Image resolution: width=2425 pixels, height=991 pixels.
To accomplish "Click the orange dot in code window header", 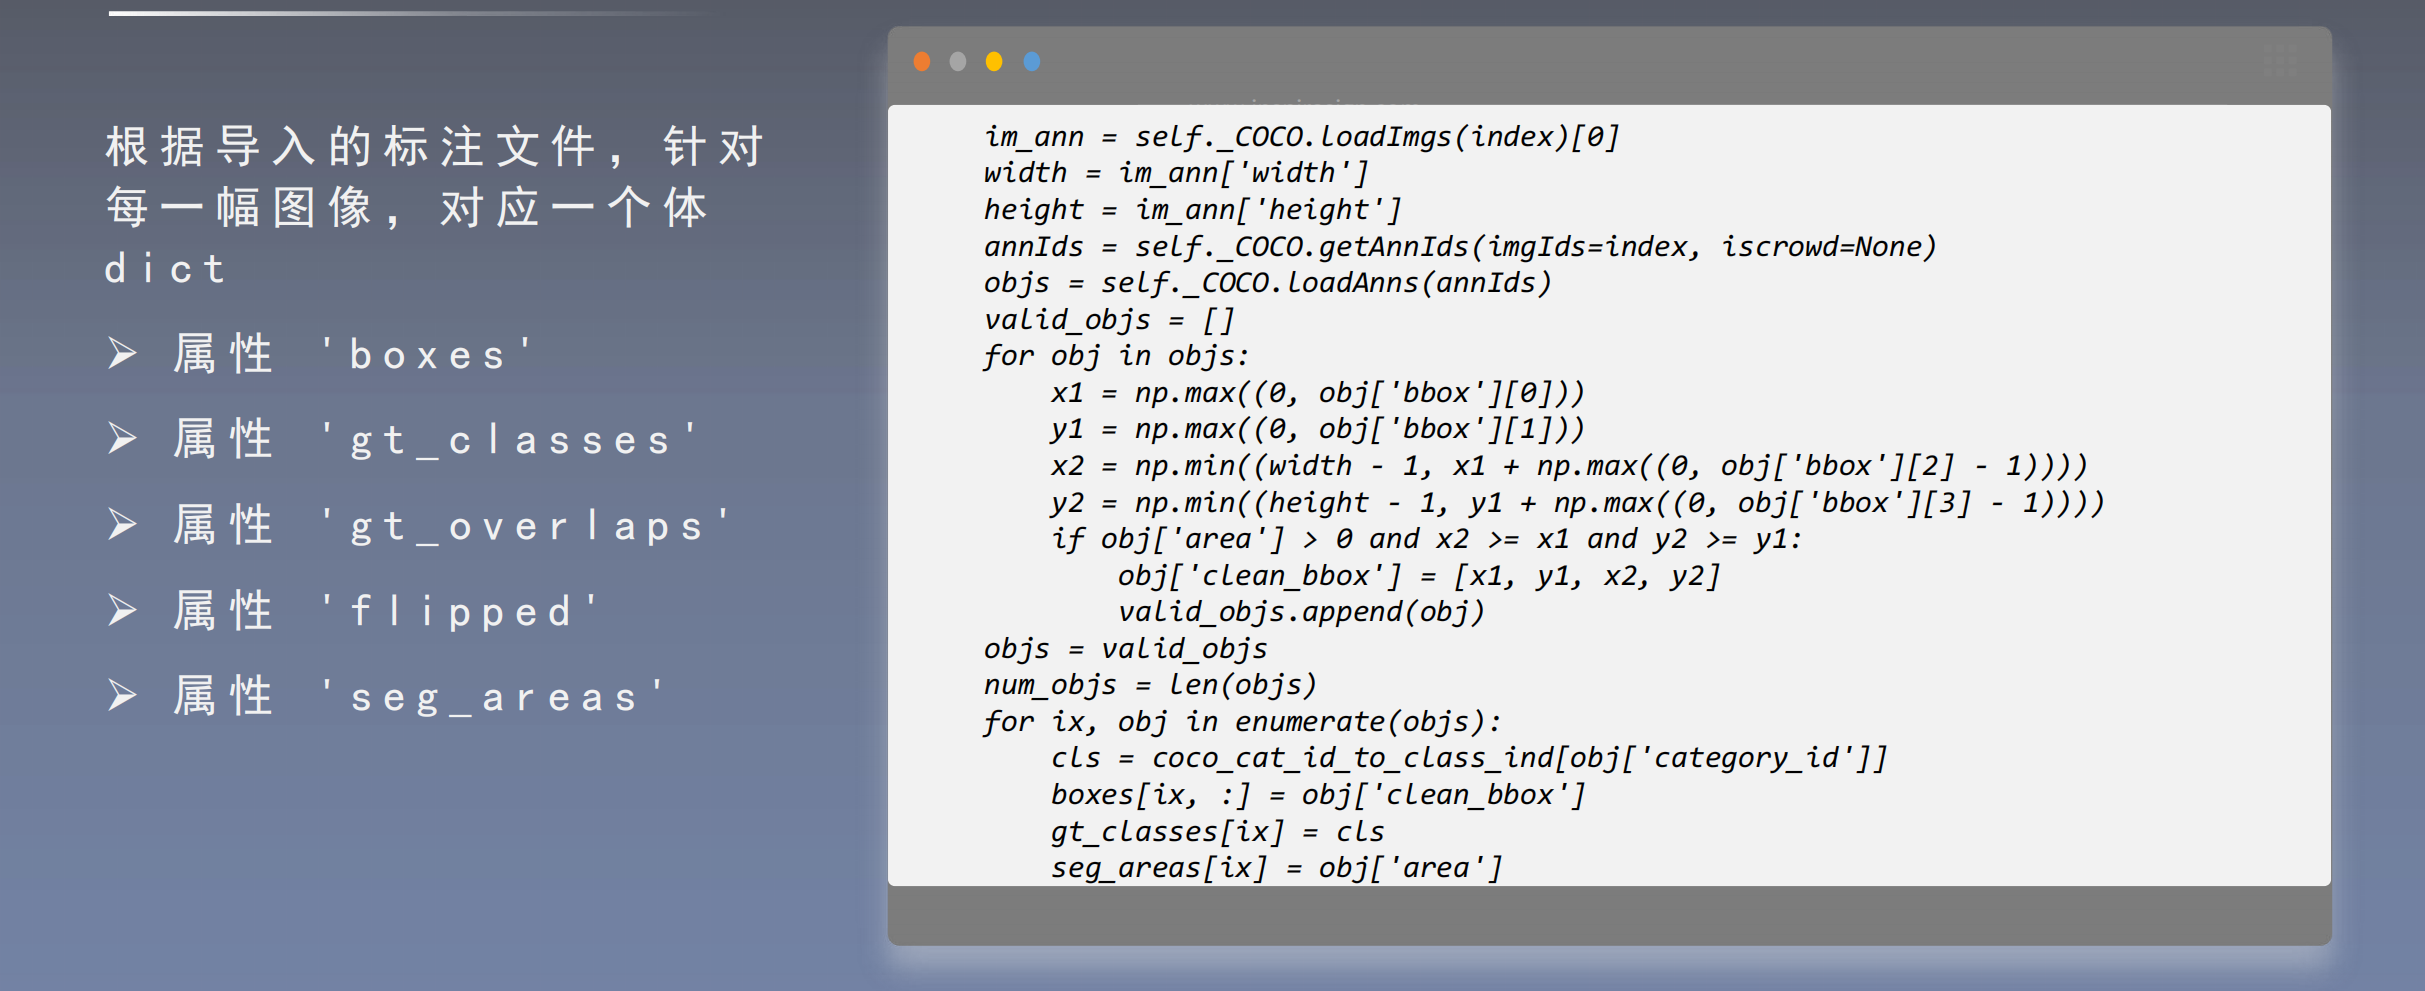I will coord(922,62).
